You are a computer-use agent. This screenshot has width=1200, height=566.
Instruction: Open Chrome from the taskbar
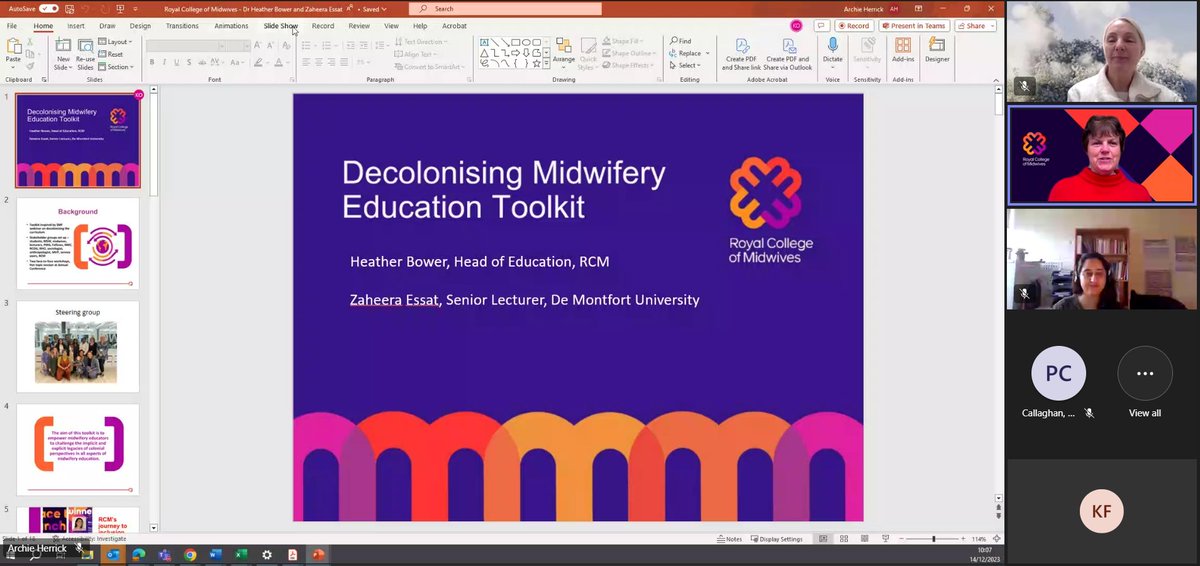coord(190,554)
